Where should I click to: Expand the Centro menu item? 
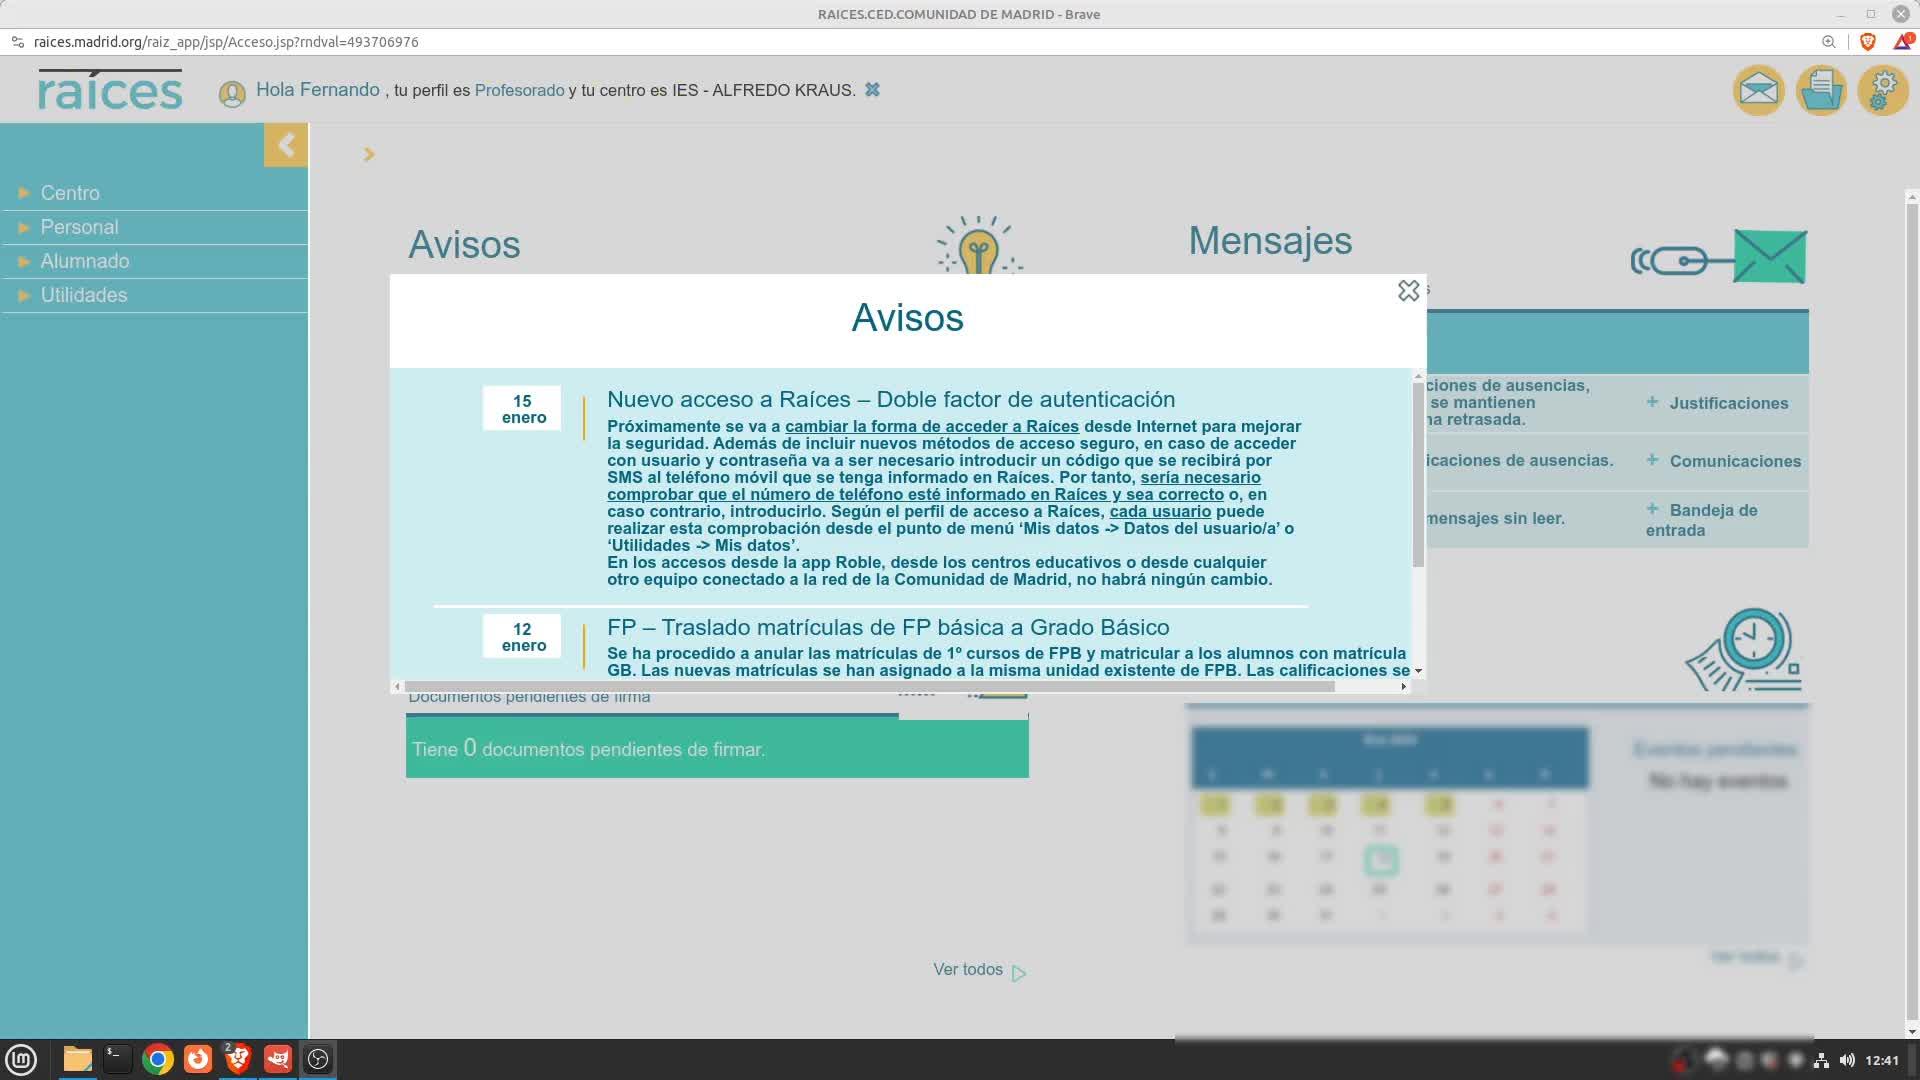coord(70,193)
